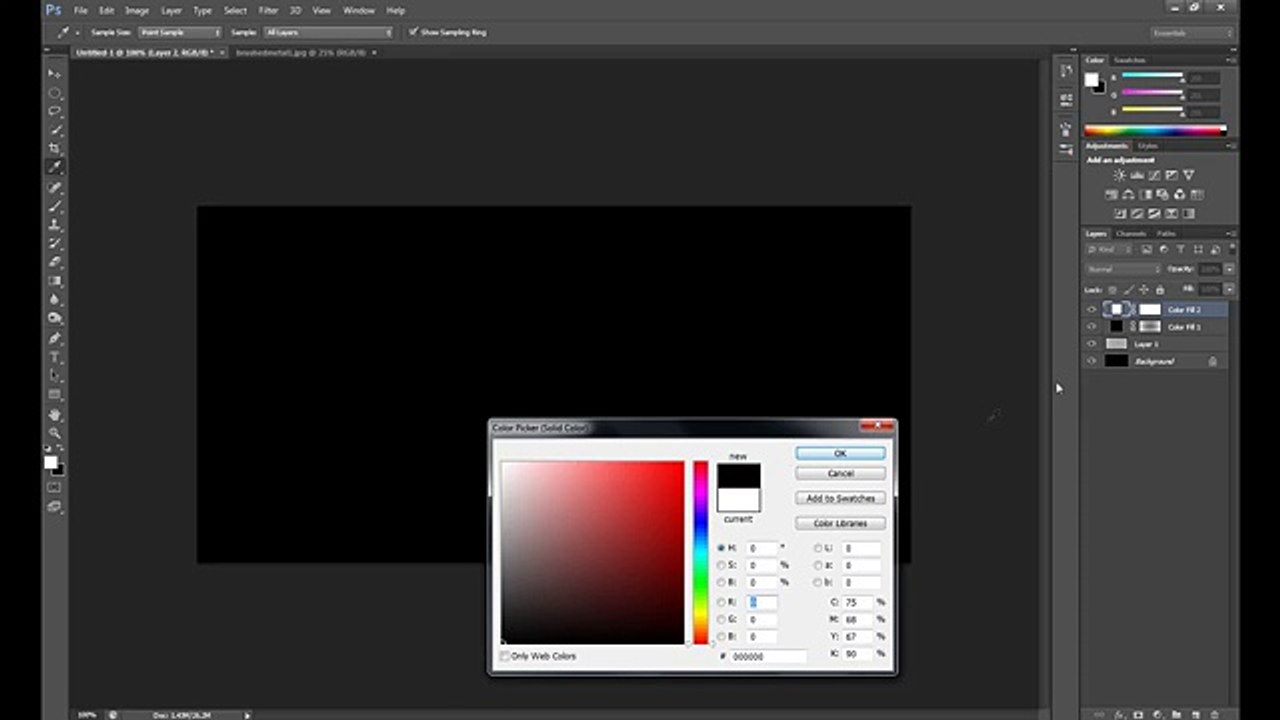The image size is (1280, 720).
Task: Select the R red radio button
Action: point(722,602)
